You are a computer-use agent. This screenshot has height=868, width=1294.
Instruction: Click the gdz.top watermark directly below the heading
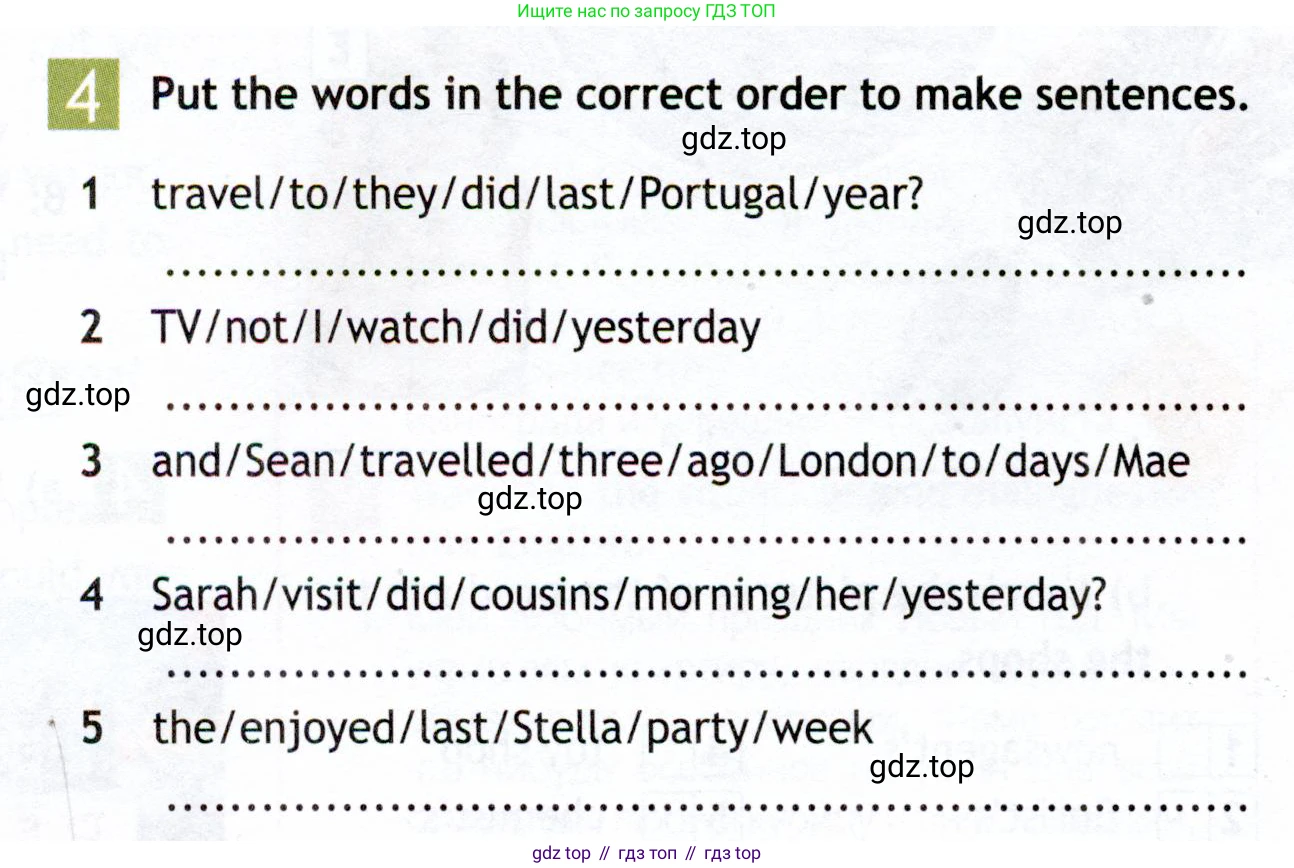click(734, 140)
